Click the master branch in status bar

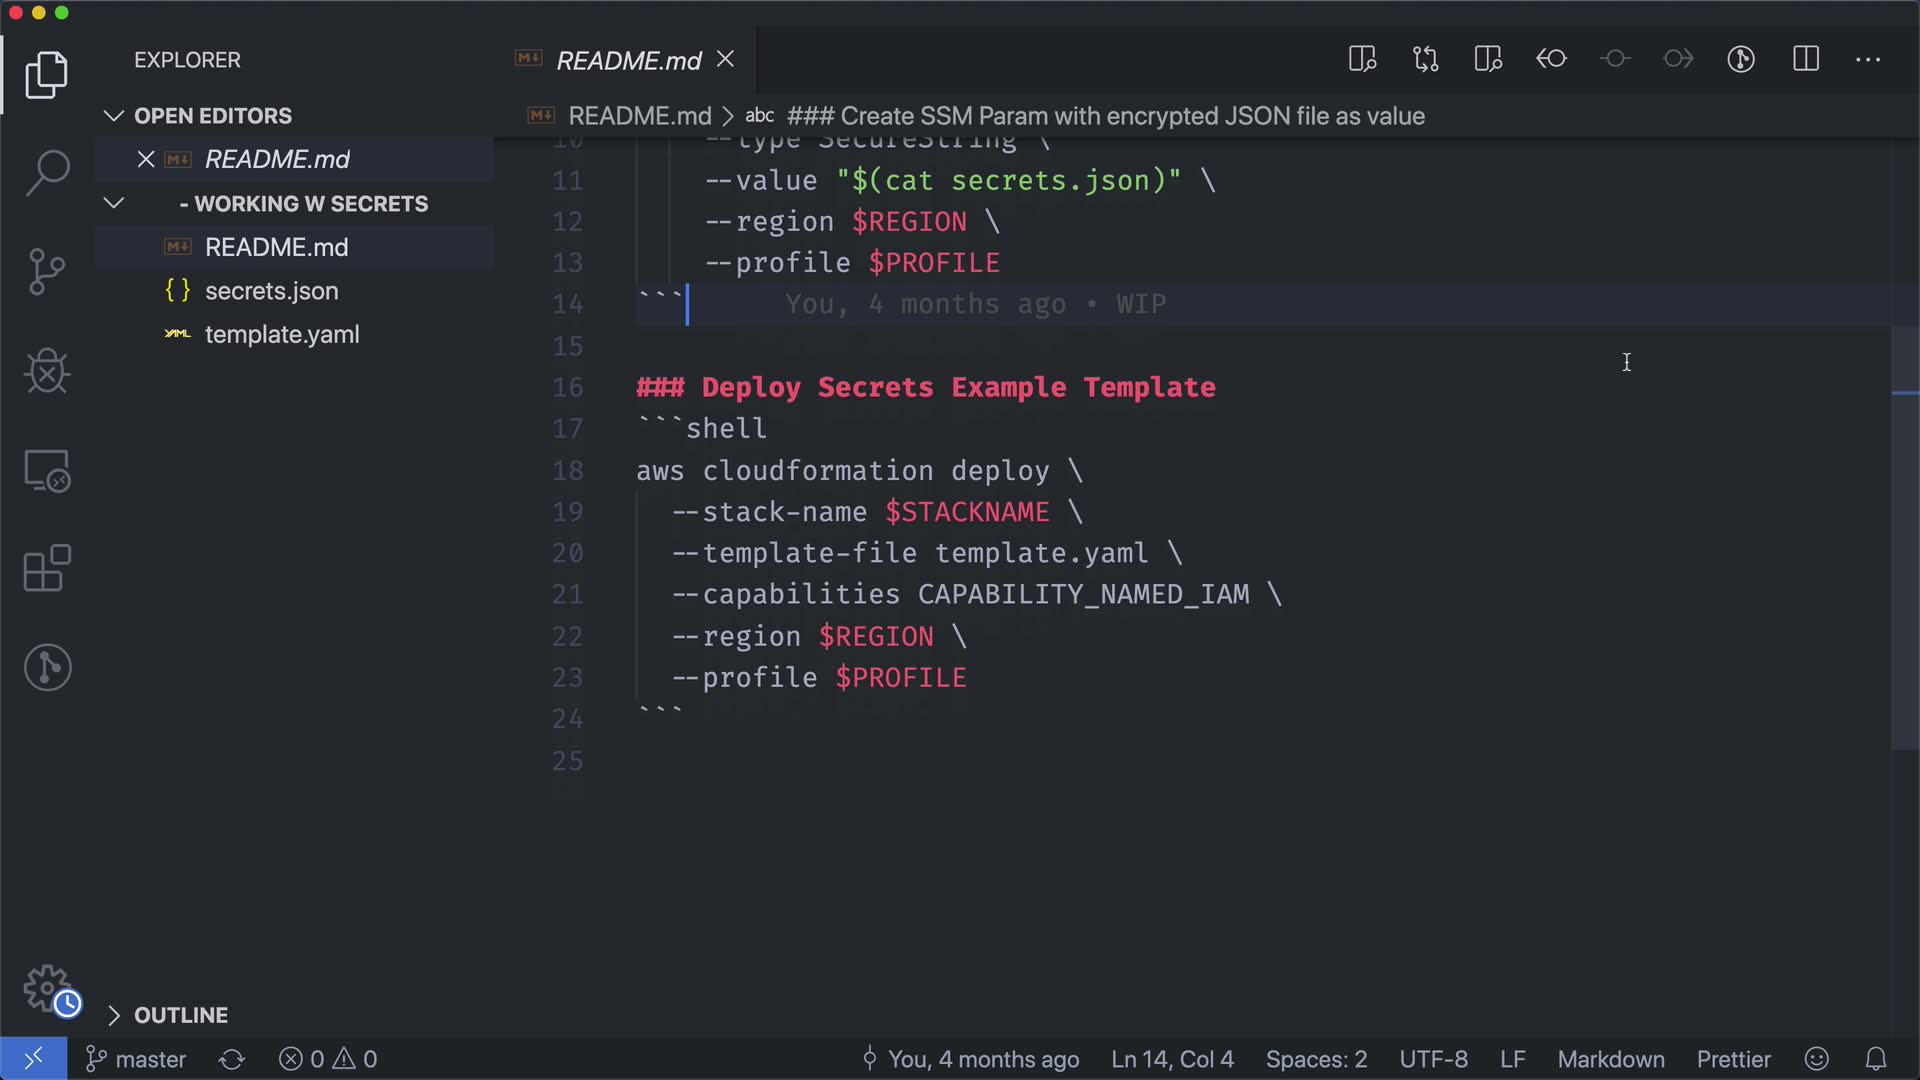[x=137, y=1059]
